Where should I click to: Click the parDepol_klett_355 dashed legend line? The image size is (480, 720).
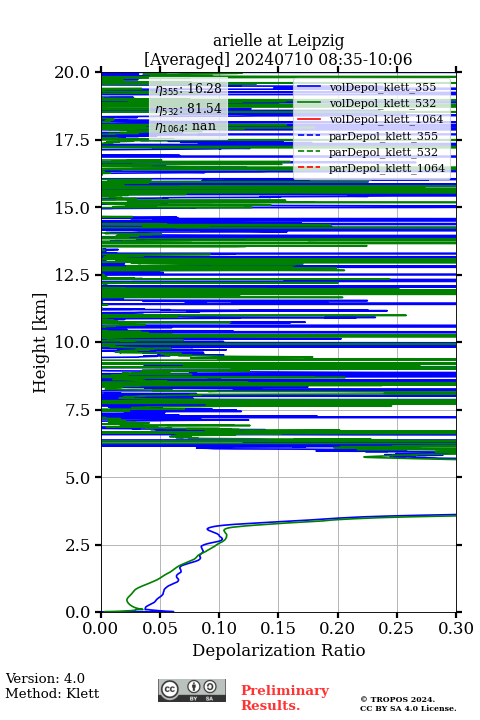coord(309,136)
